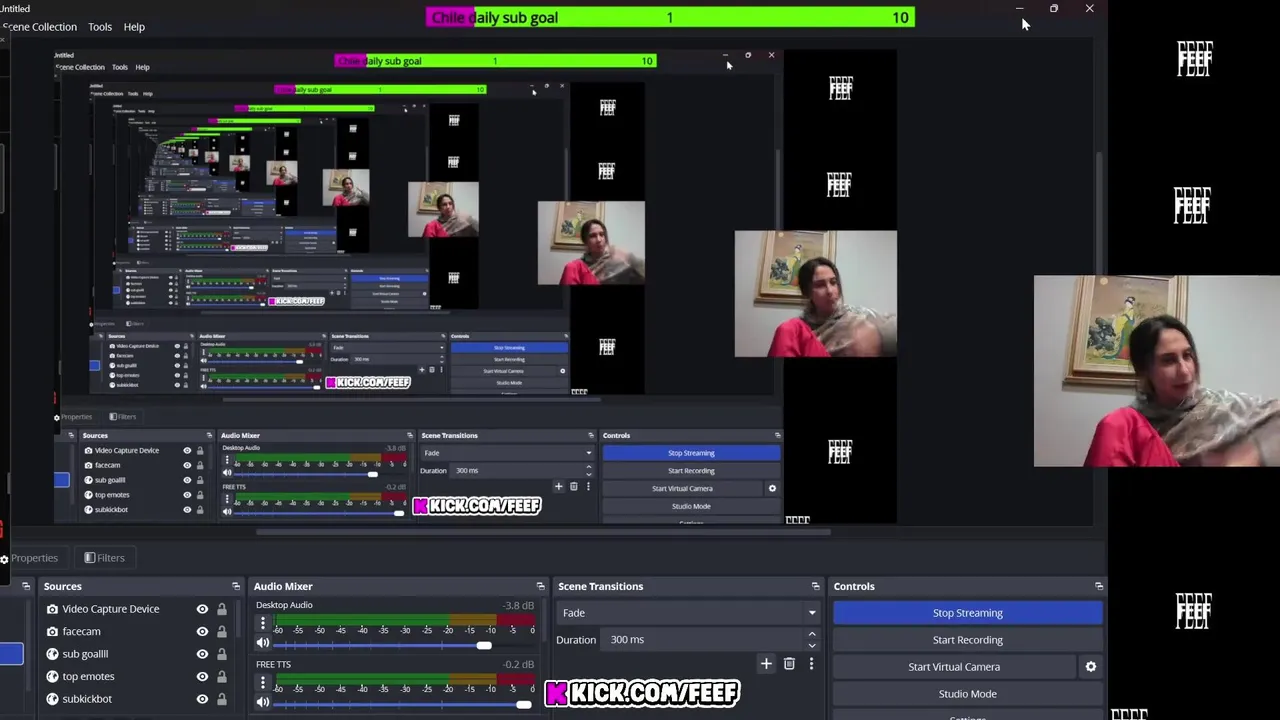Hide the sub goallll source

[202, 654]
